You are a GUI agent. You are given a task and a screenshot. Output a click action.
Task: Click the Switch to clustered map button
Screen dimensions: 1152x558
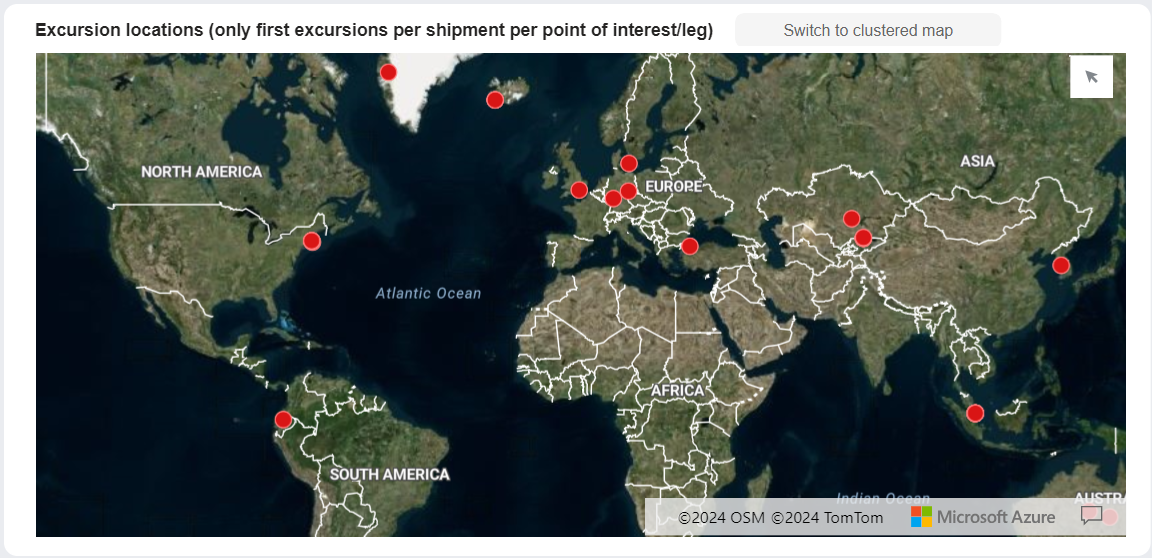(868, 30)
